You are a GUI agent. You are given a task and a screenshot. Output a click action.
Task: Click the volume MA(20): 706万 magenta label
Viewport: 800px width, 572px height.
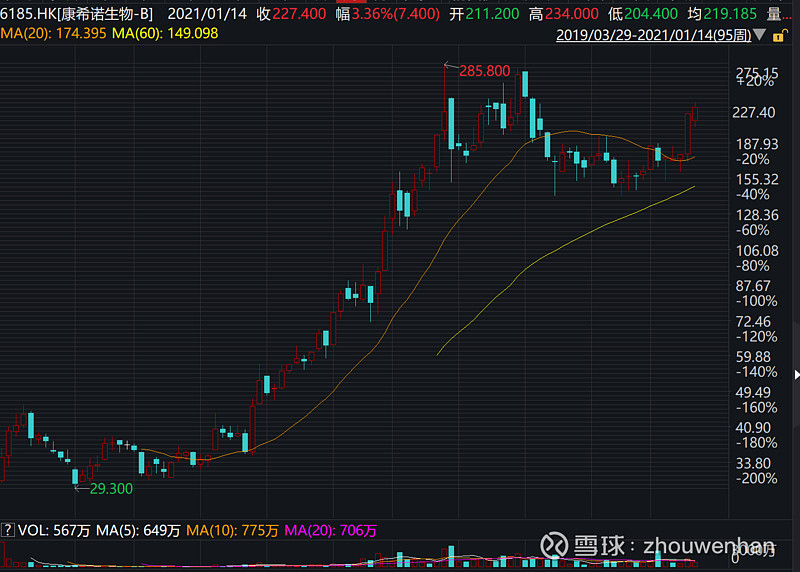(x=330, y=531)
